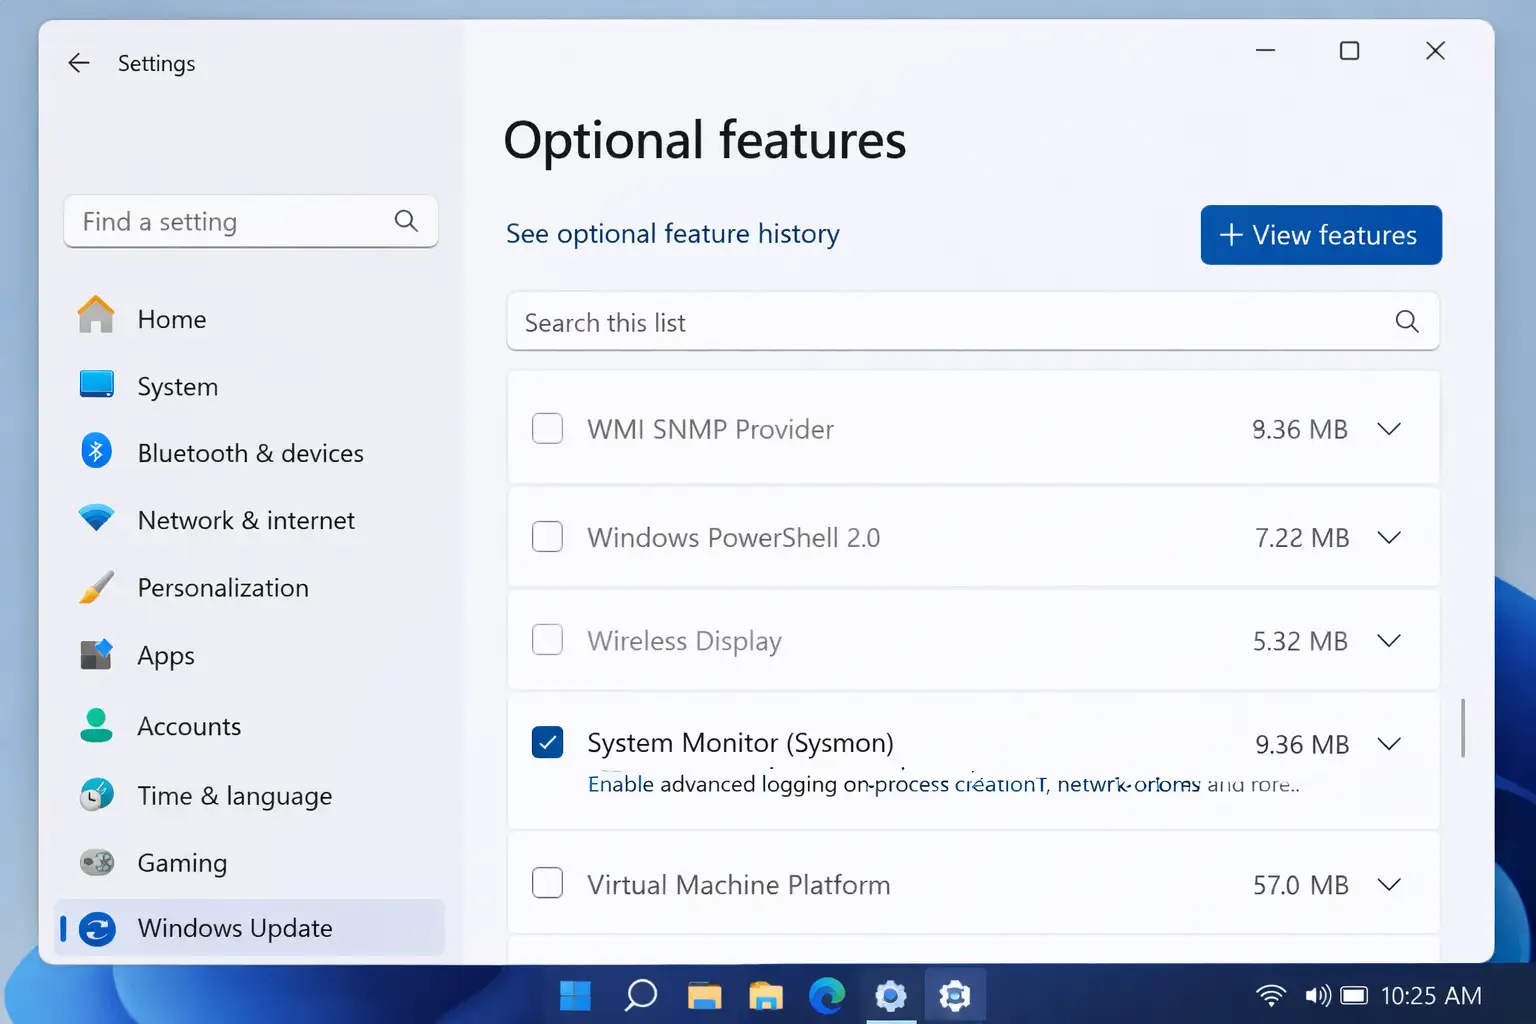The height and width of the screenshot is (1024, 1536).
Task: Expand Virtual Machine Platform details
Action: (1389, 884)
